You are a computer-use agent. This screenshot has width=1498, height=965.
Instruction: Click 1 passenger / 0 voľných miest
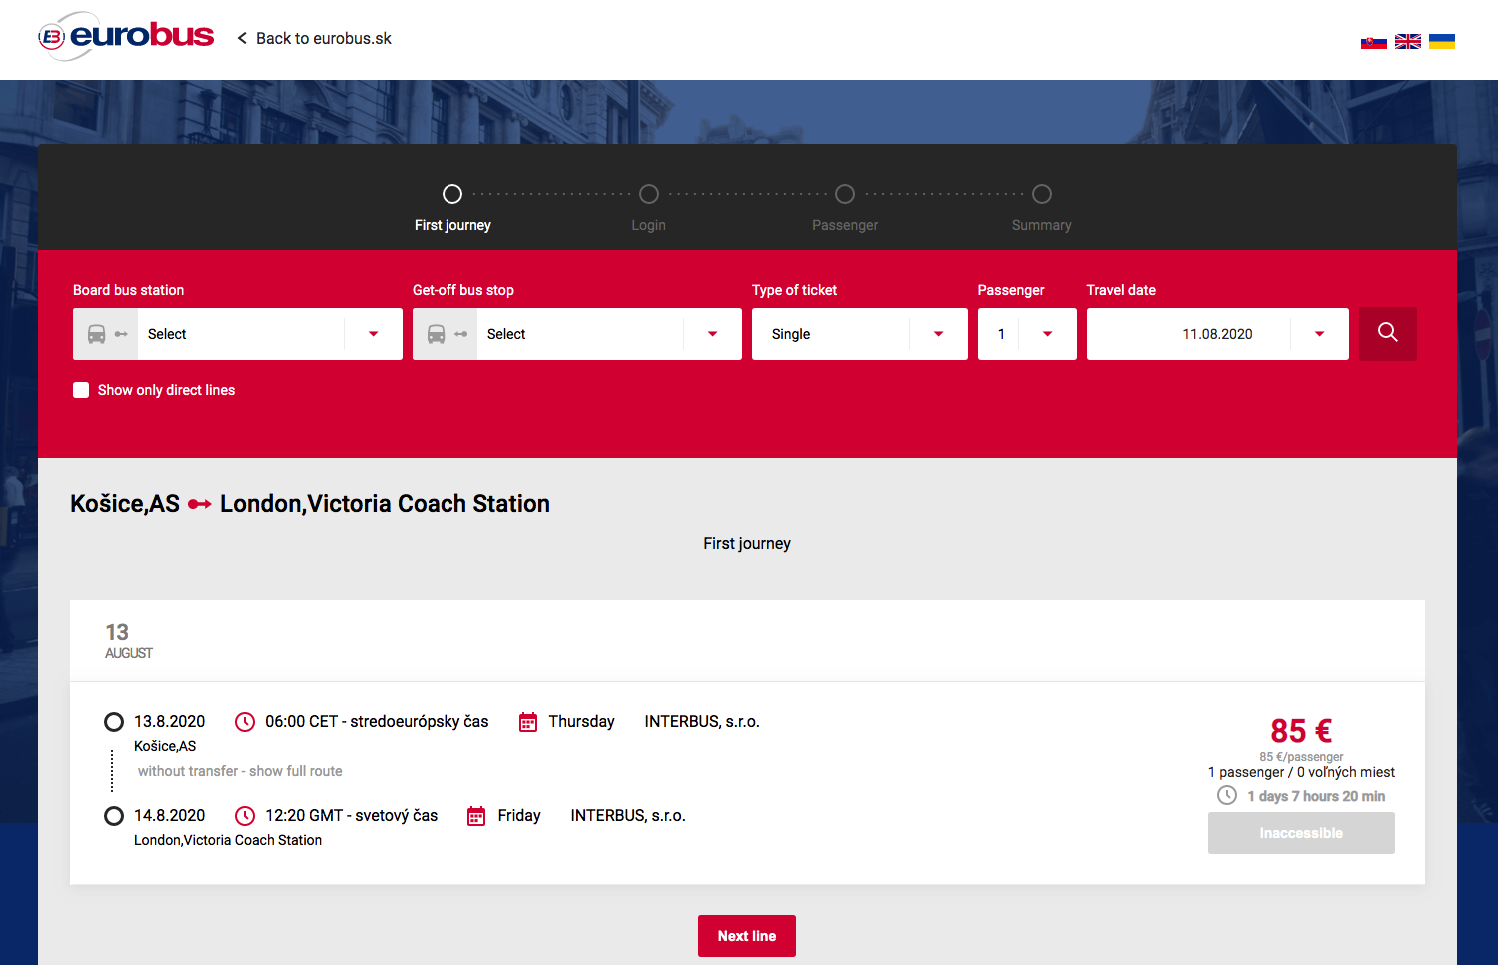(x=1301, y=772)
